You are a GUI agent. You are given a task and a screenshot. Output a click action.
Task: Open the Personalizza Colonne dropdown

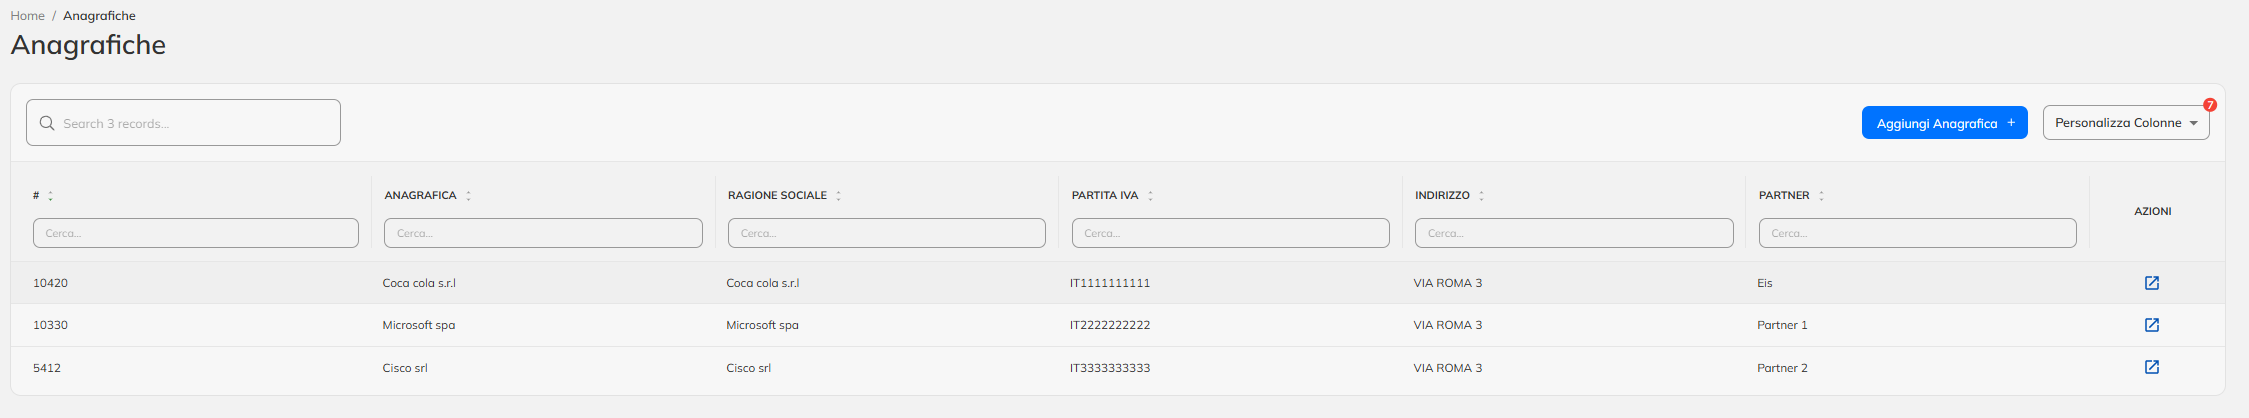point(2126,123)
